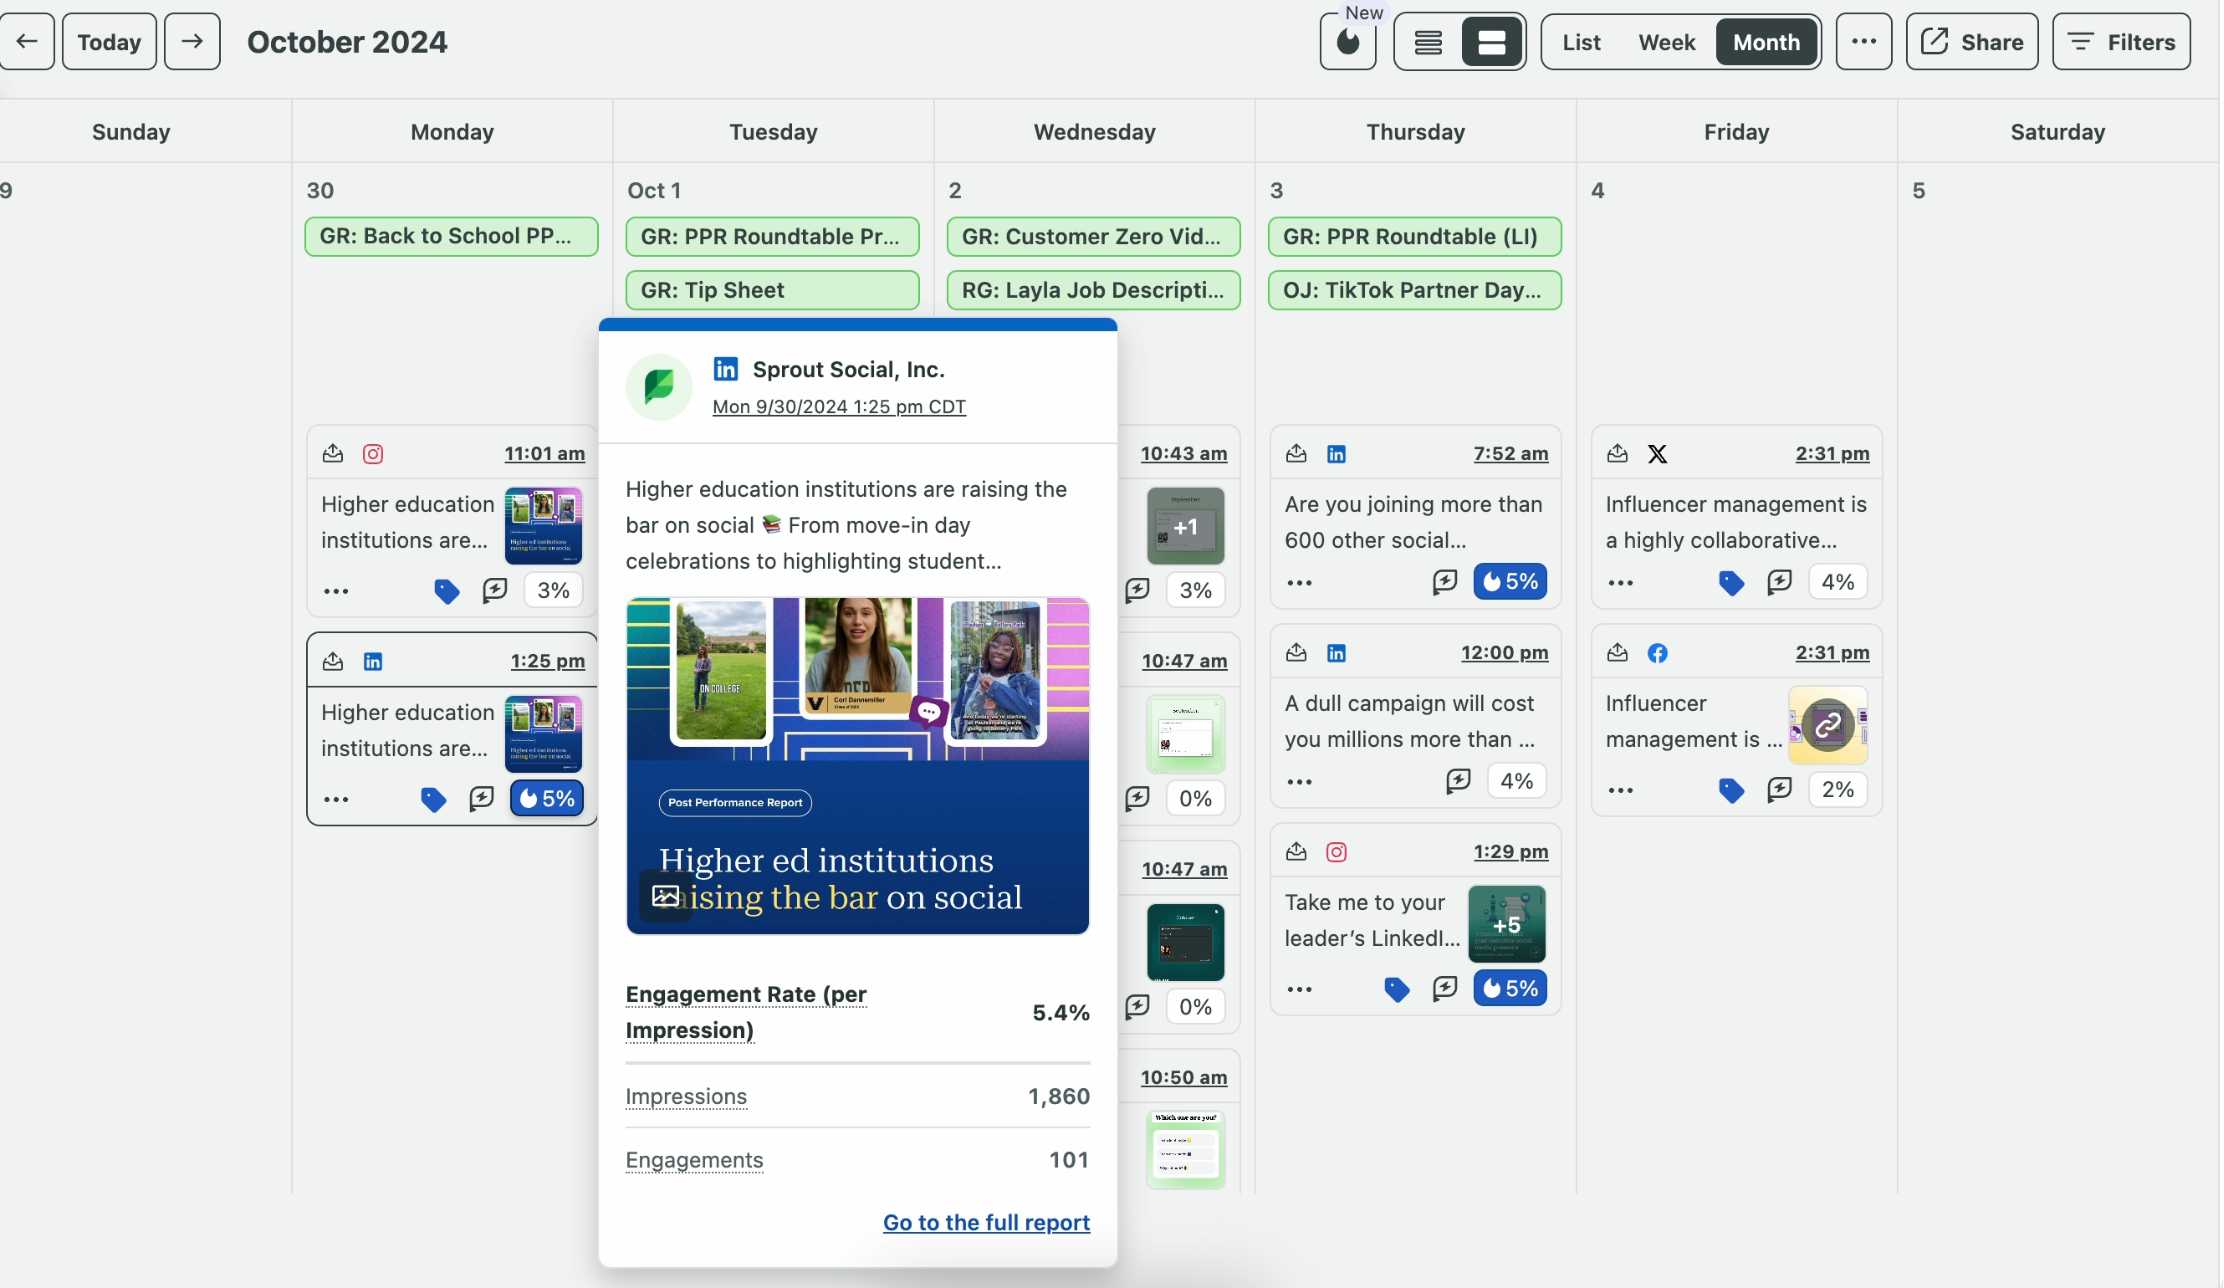
Task: Open the GR: Back to School PP... note
Action: (x=451, y=237)
